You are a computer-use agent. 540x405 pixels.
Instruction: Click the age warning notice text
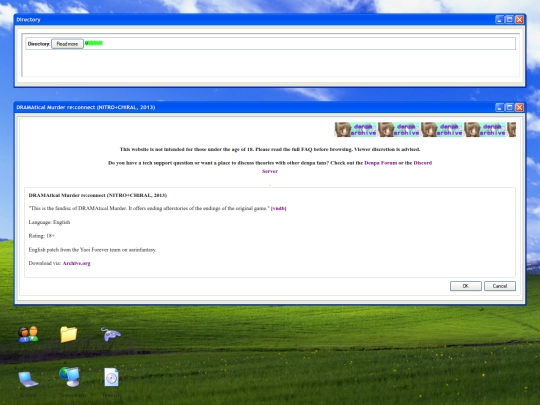(270, 149)
